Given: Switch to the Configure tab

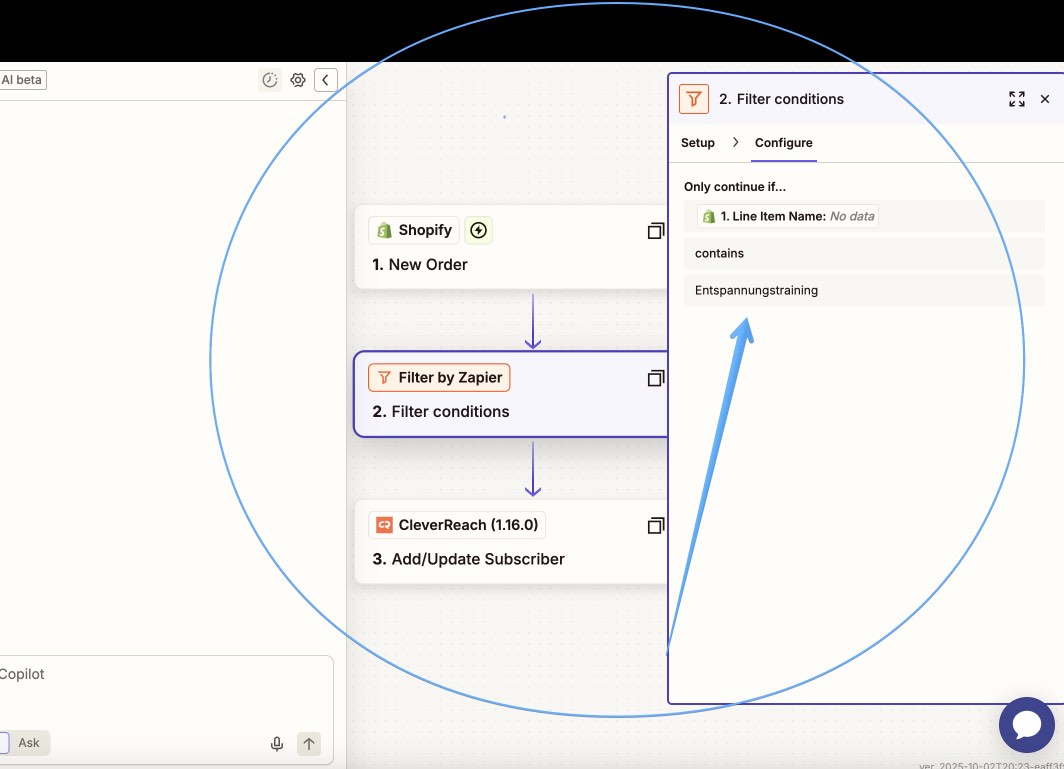Looking at the screenshot, I should 784,143.
